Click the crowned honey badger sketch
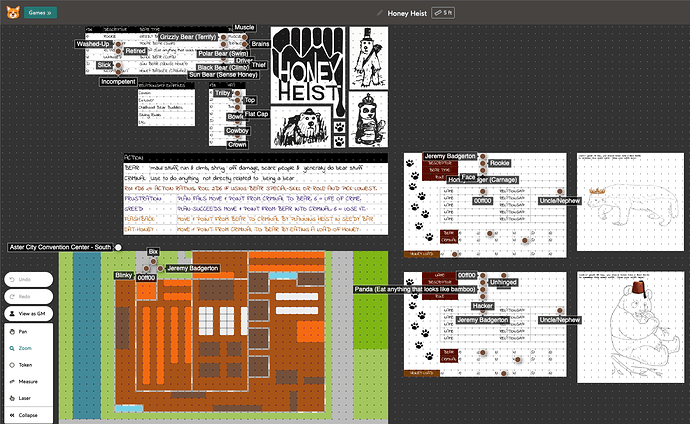The height and width of the screenshot is (424, 690). (630, 202)
